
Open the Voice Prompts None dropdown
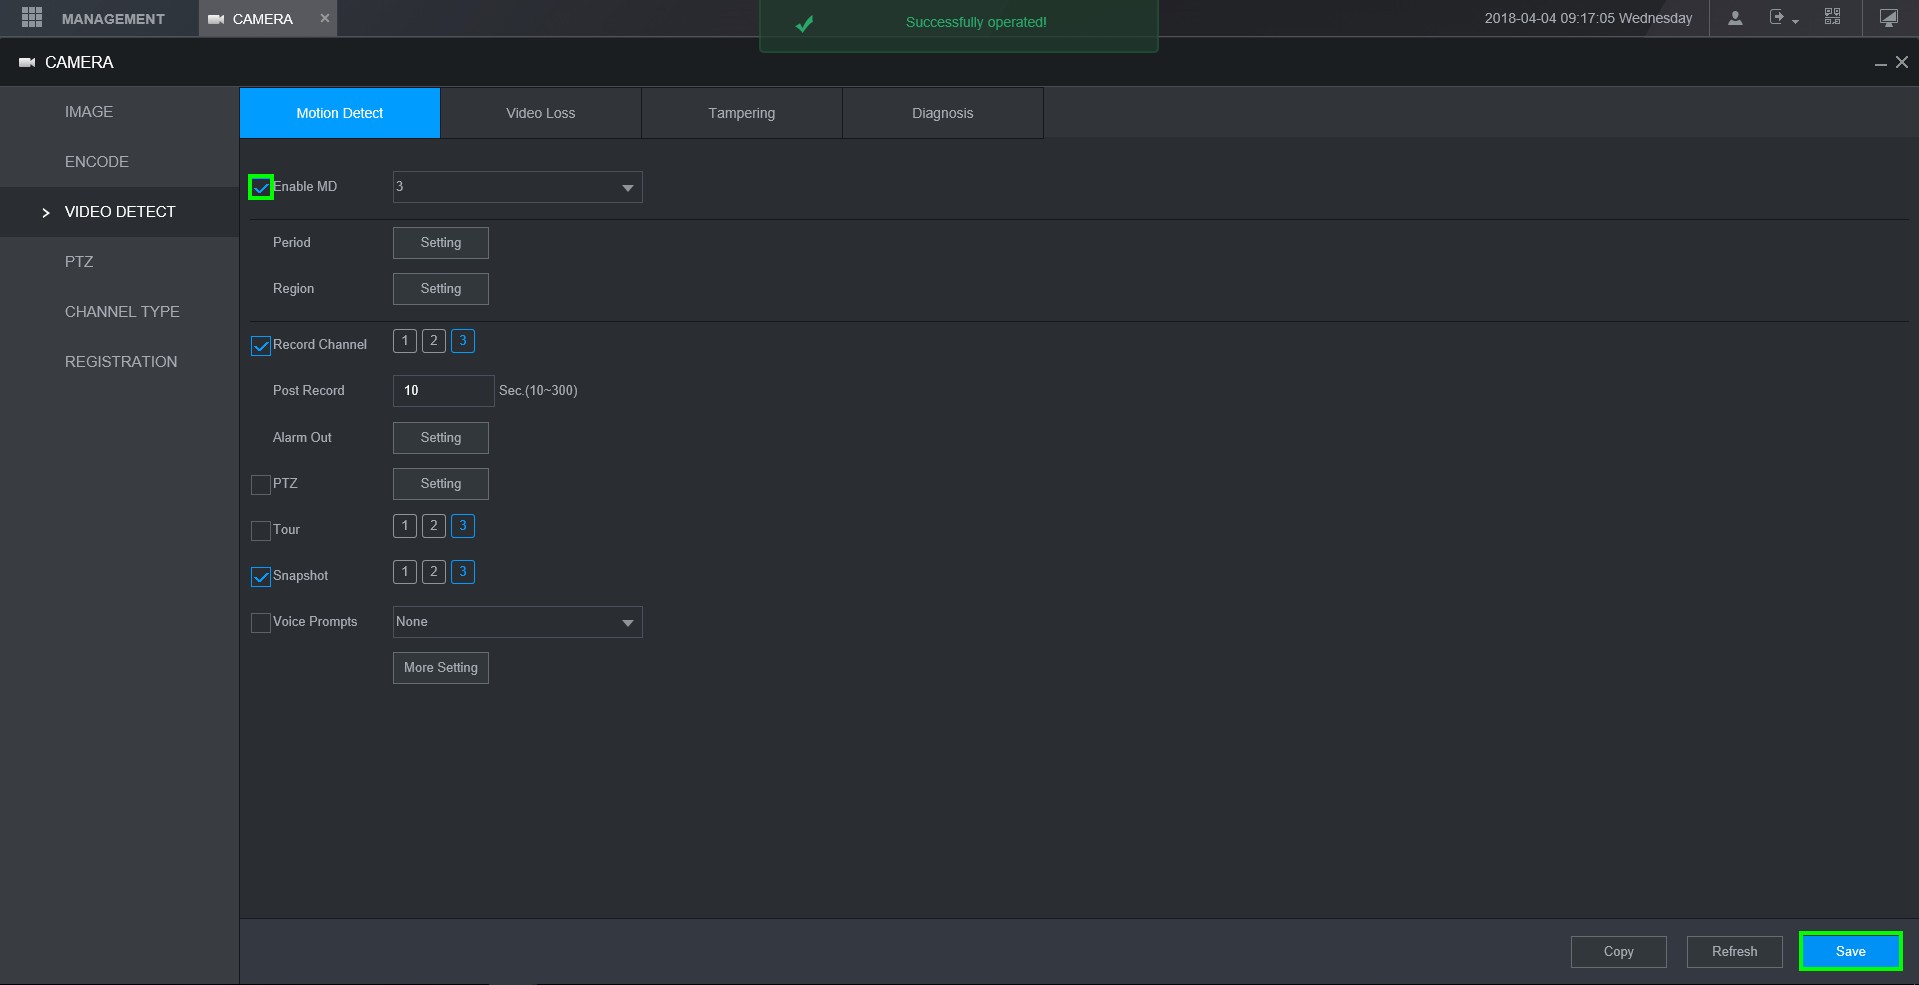click(517, 622)
